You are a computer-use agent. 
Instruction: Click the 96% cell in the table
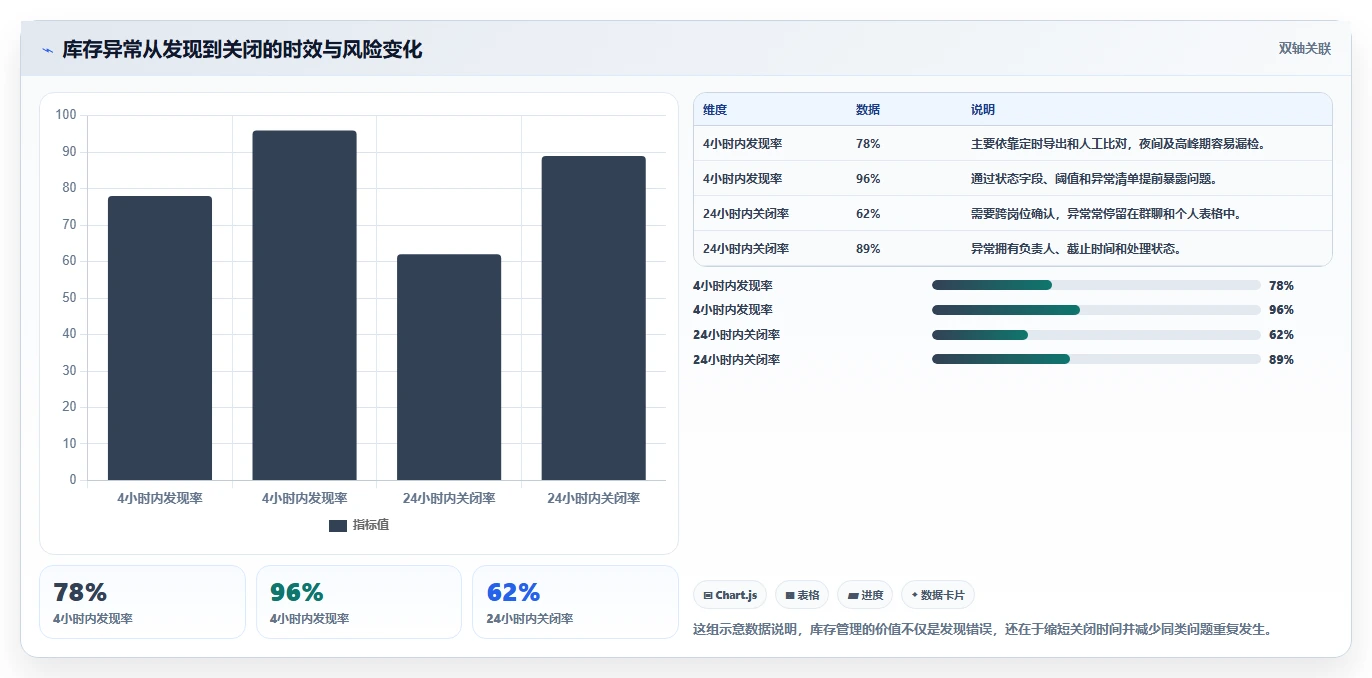point(868,179)
